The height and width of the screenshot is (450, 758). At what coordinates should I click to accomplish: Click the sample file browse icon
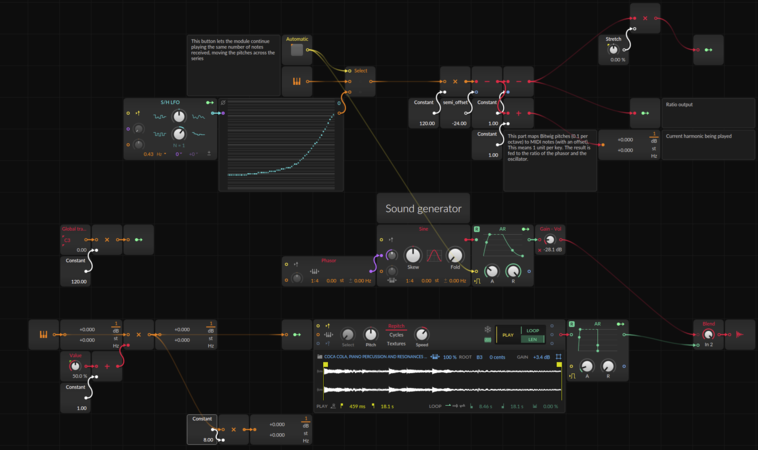point(320,357)
